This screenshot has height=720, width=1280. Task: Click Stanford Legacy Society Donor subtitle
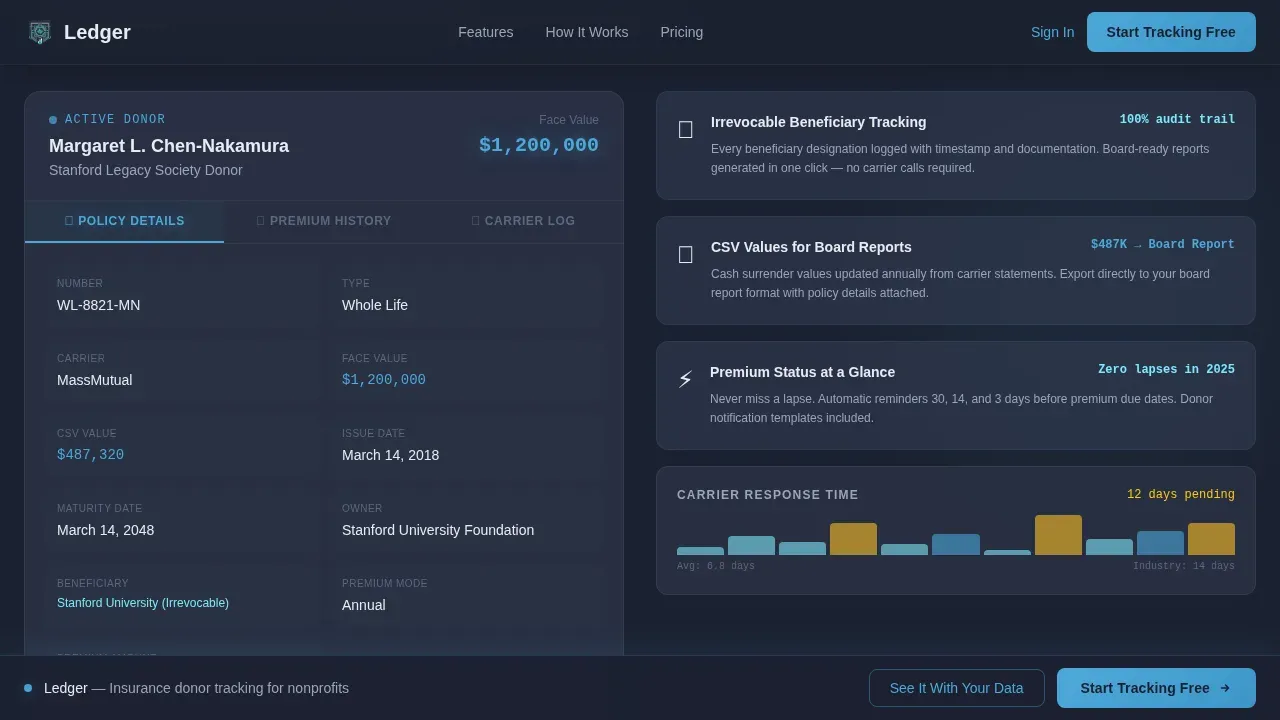(146, 170)
